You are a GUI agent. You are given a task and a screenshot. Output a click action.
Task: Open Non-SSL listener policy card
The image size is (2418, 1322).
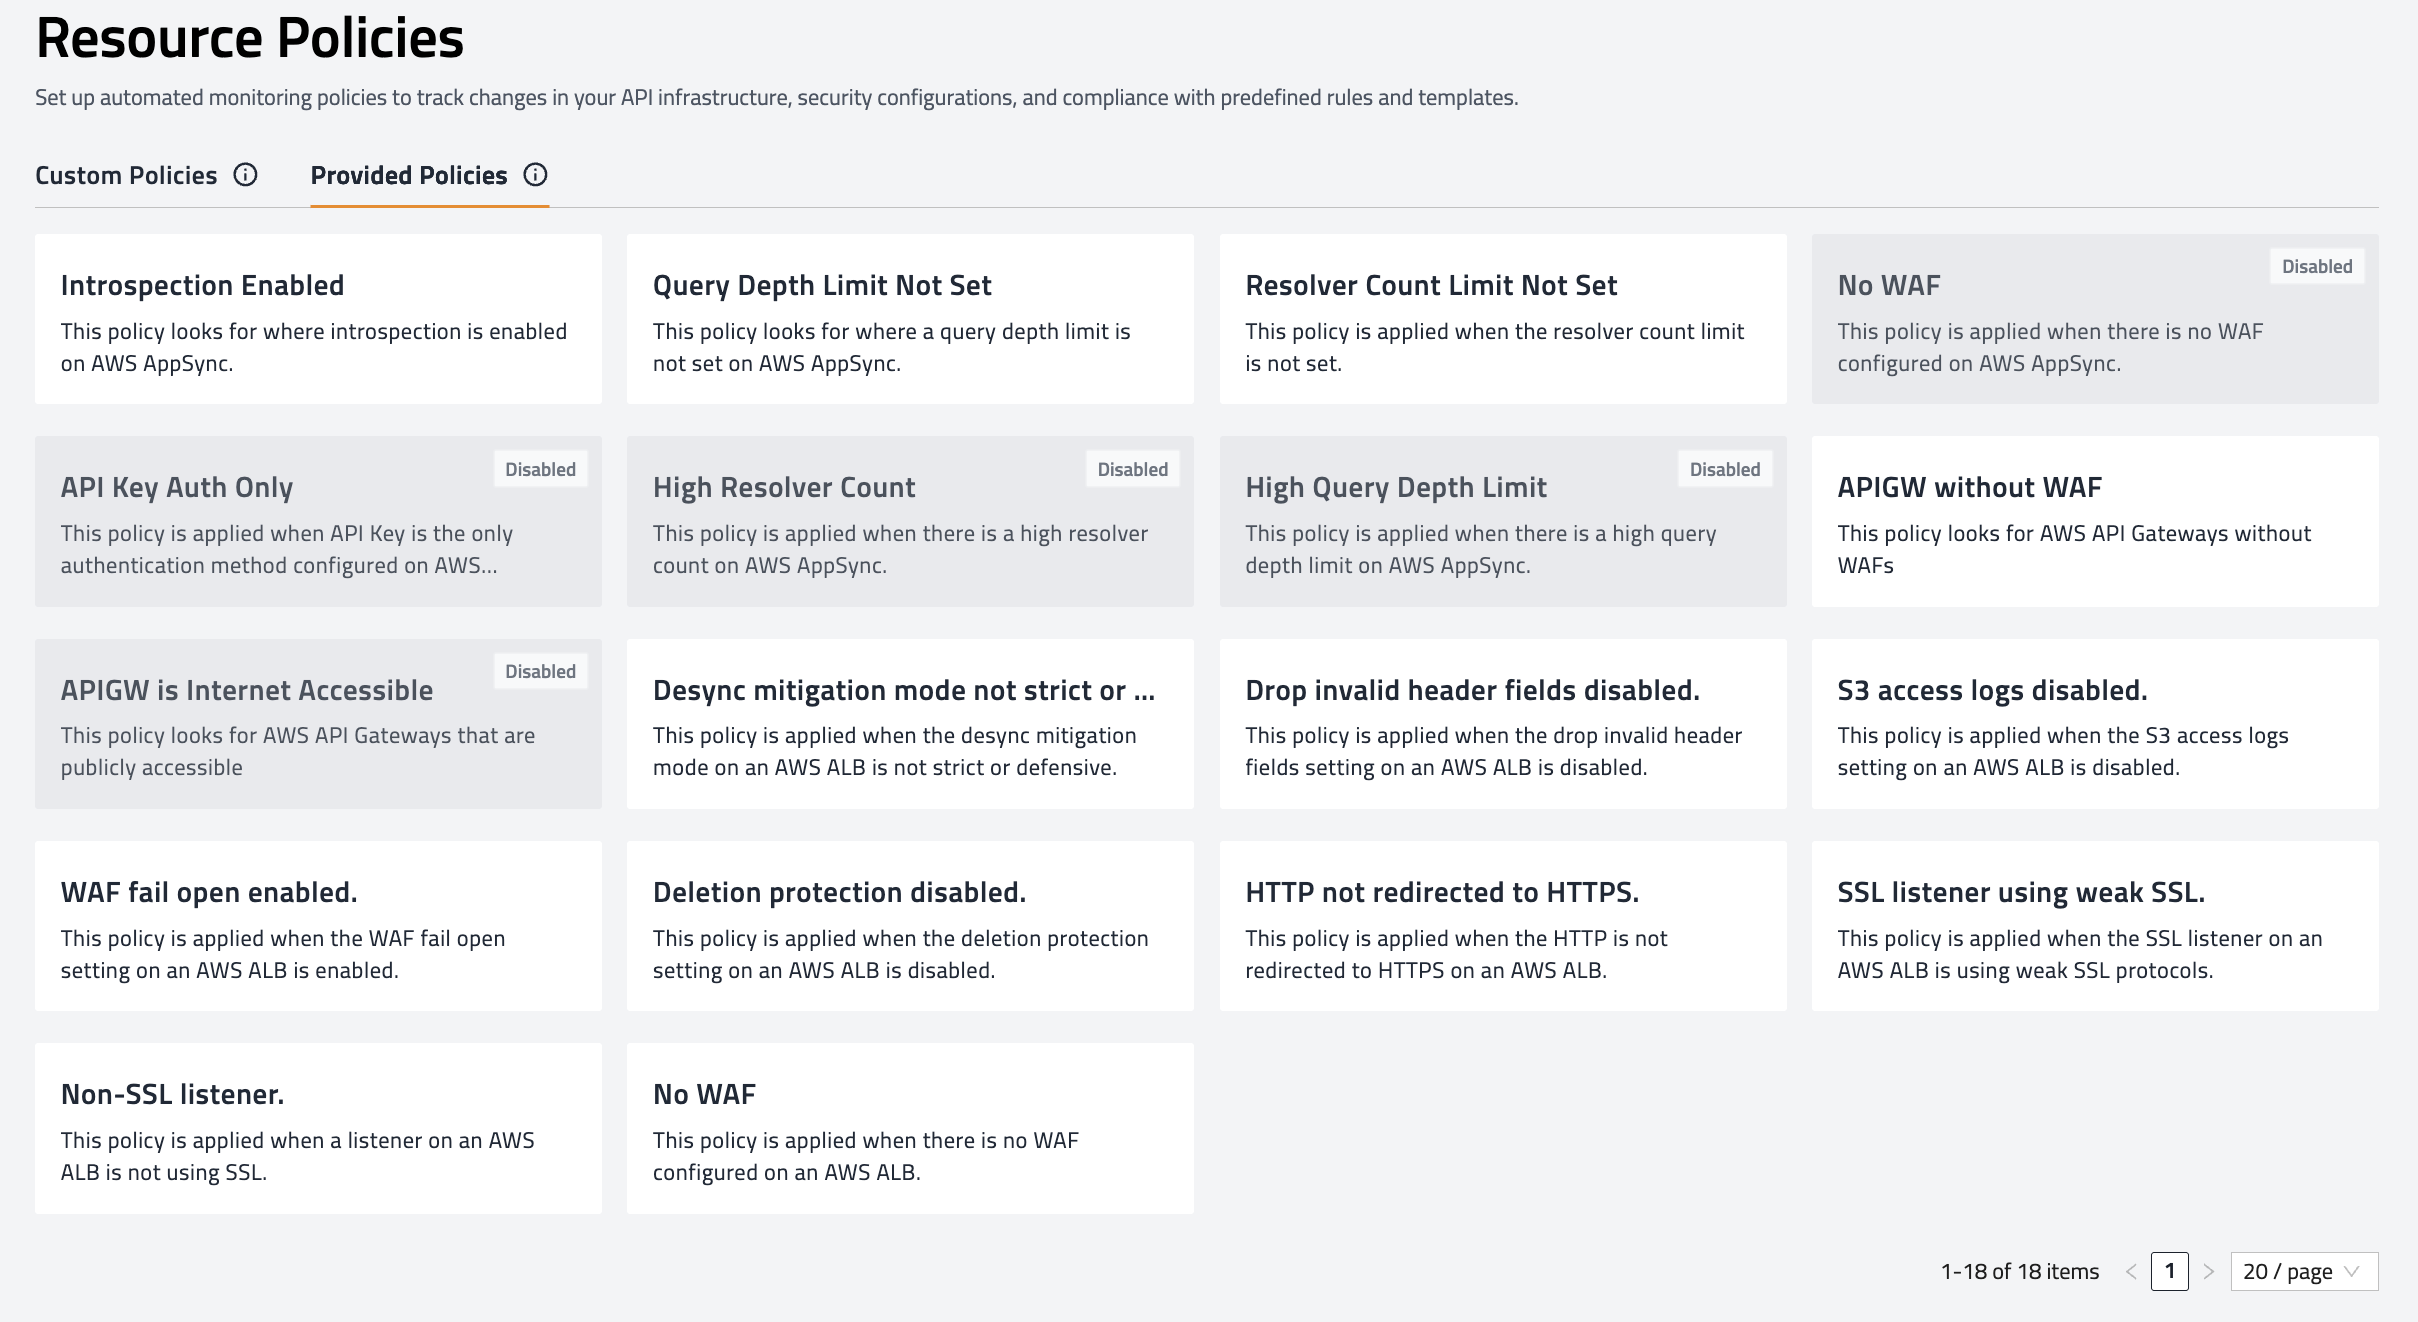[318, 1128]
